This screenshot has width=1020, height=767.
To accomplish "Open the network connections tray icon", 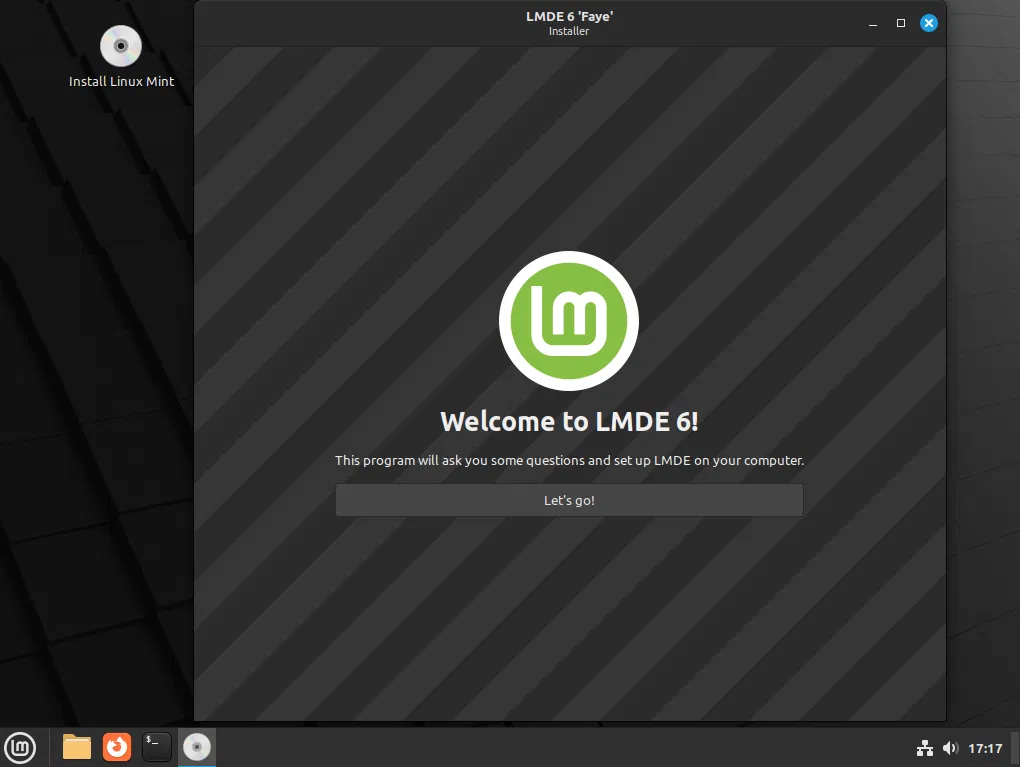I will point(924,748).
